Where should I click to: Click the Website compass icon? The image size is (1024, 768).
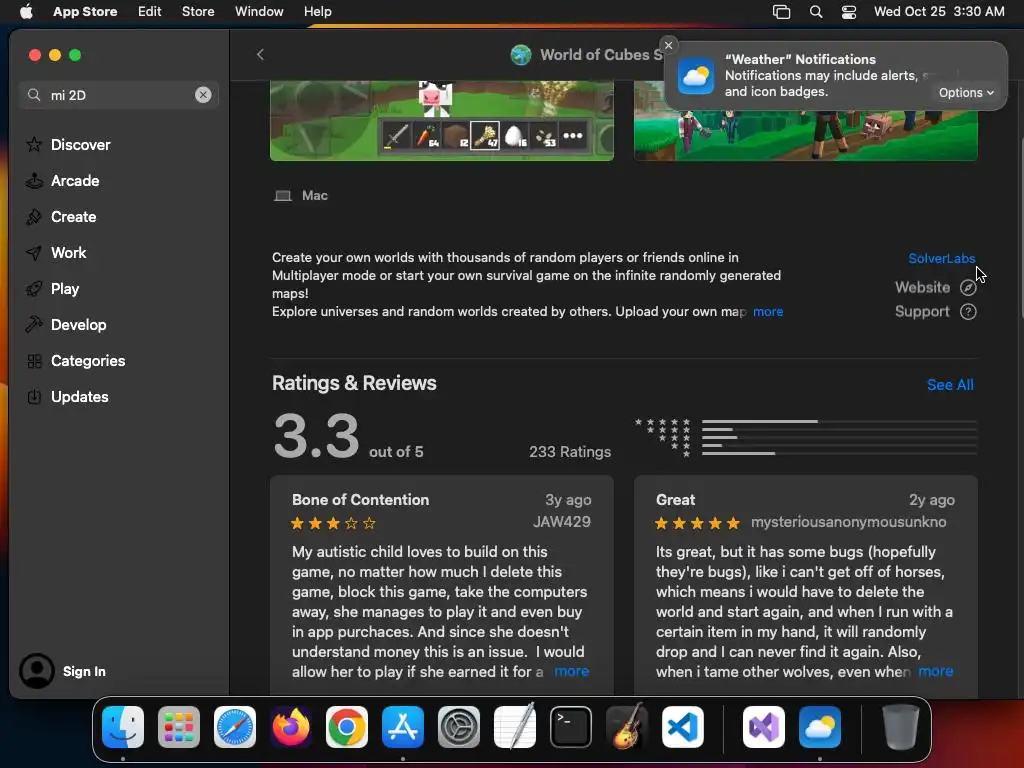968,287
